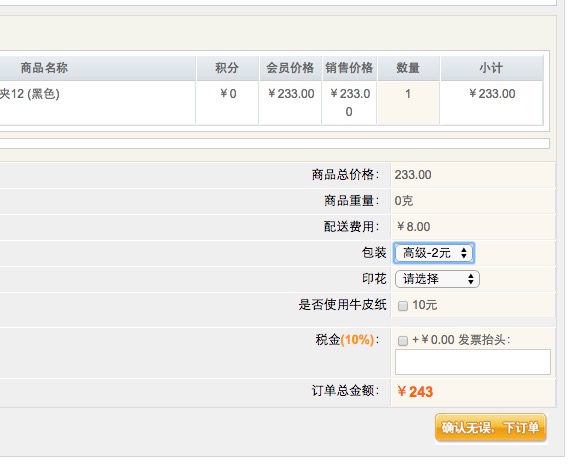The height and width of the screenshot is (468, 575).
Task: Click the up-down arrows on 印花 select
Action: click(x=471, y=279)
